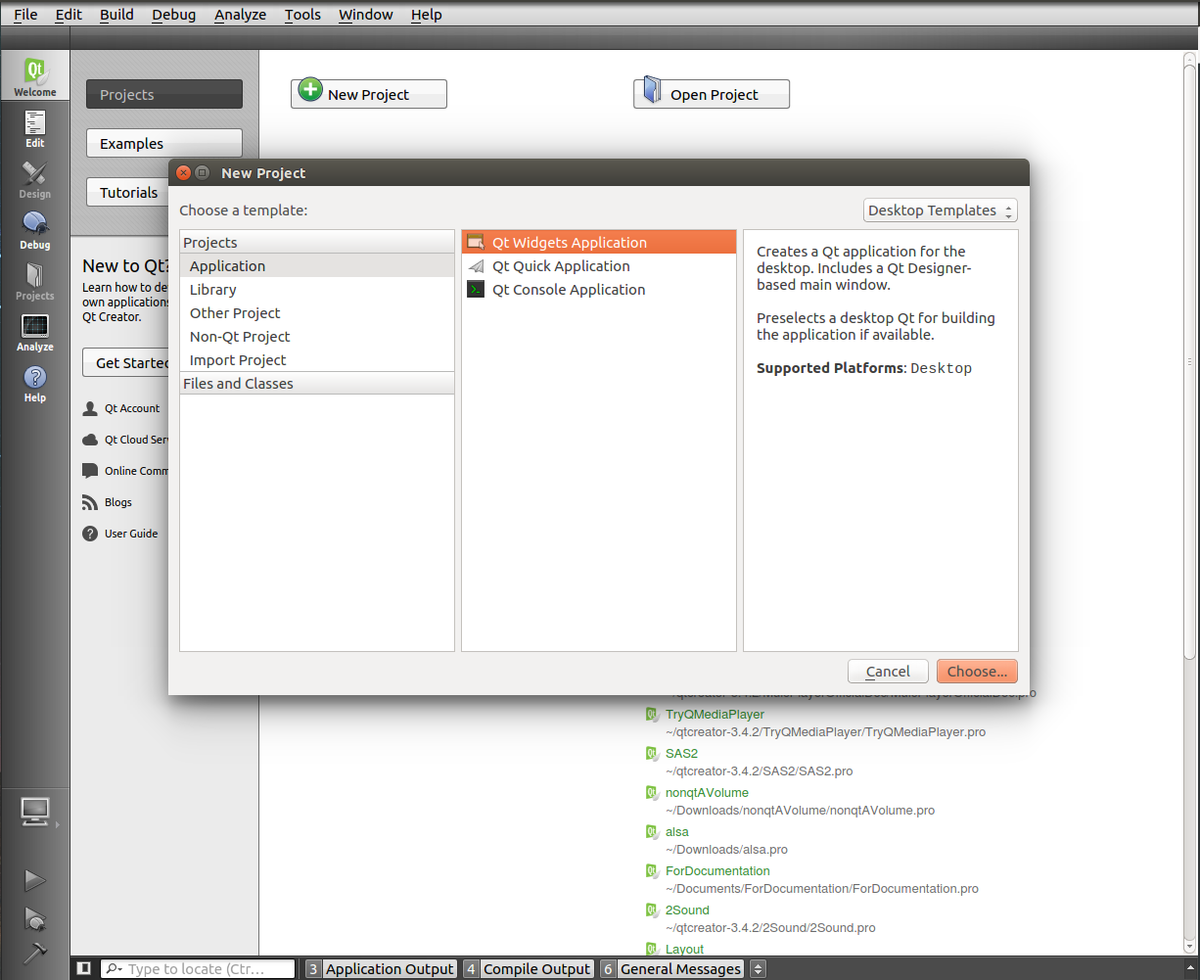Expand the Files and Classes section
Screen dimensions: 1200x980
[x=237, y=383]
